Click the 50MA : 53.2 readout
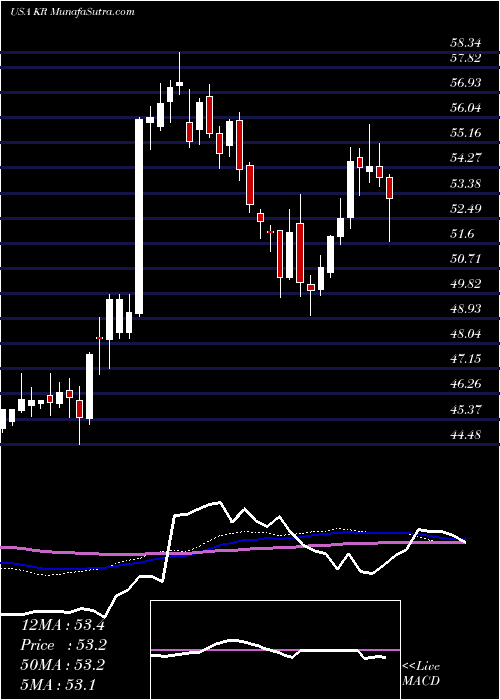 (62, 665)
